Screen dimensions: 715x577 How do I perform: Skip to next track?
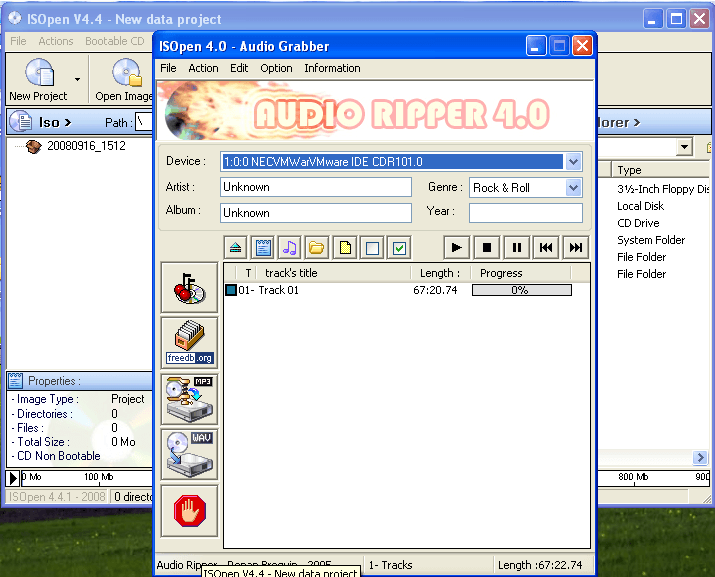(576, 248)
